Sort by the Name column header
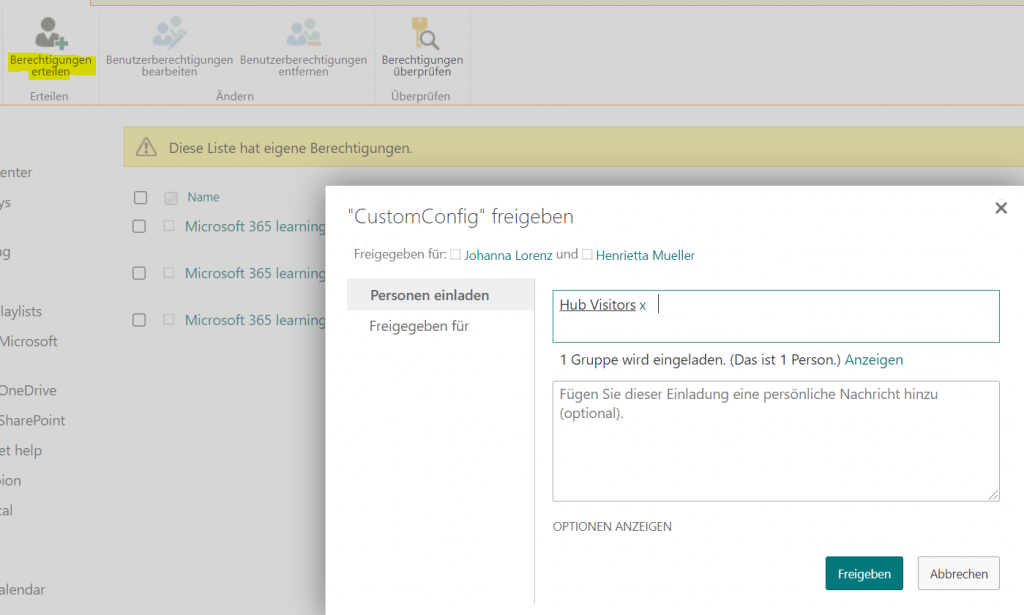 (x=203, y=197)
